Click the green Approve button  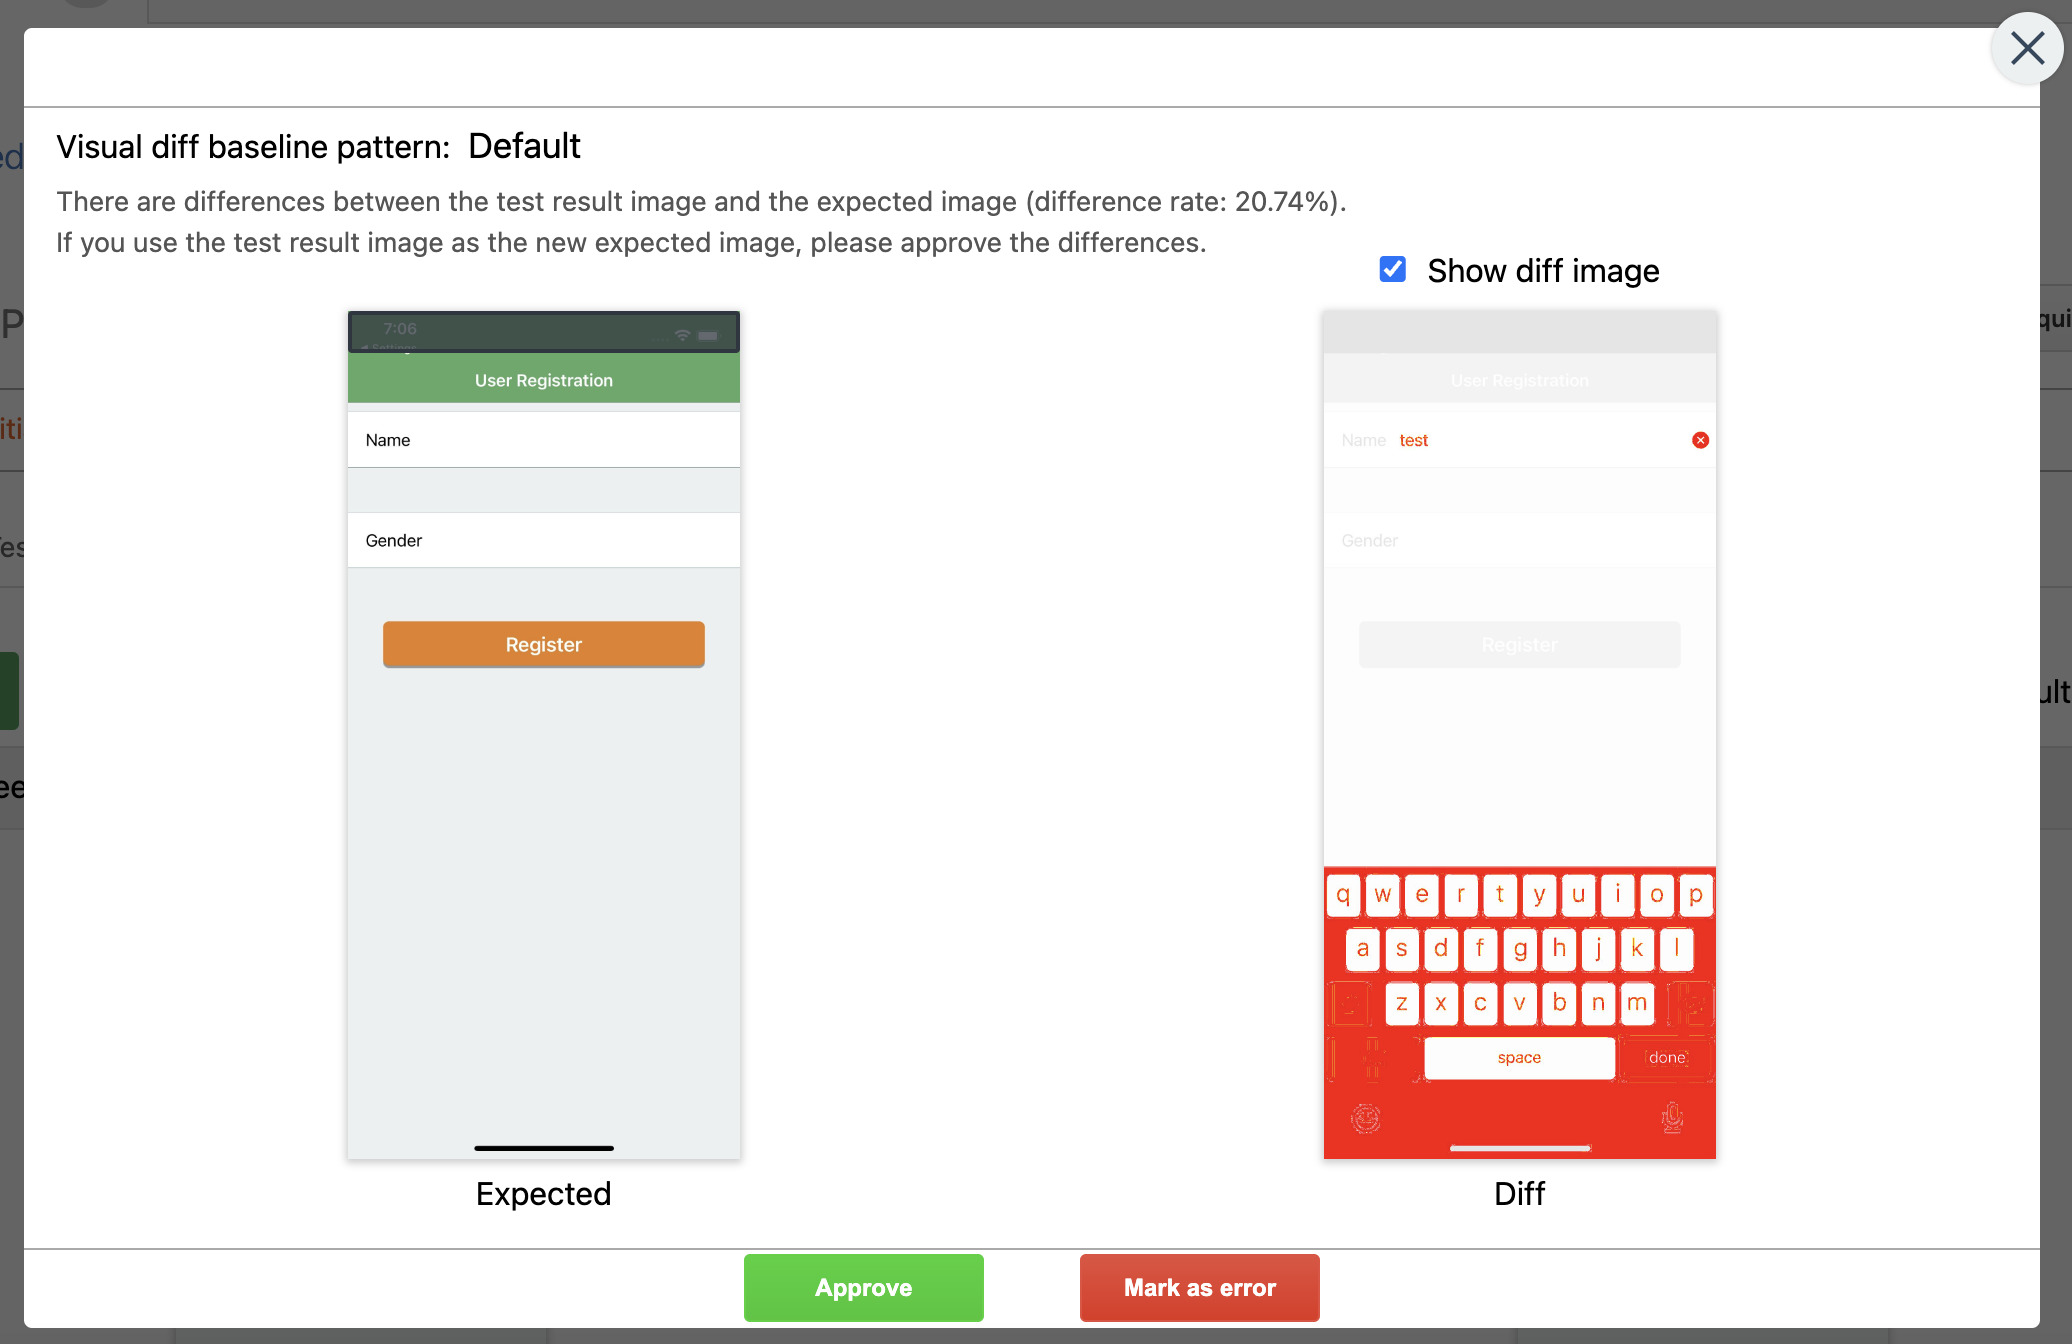point(863,1287)
